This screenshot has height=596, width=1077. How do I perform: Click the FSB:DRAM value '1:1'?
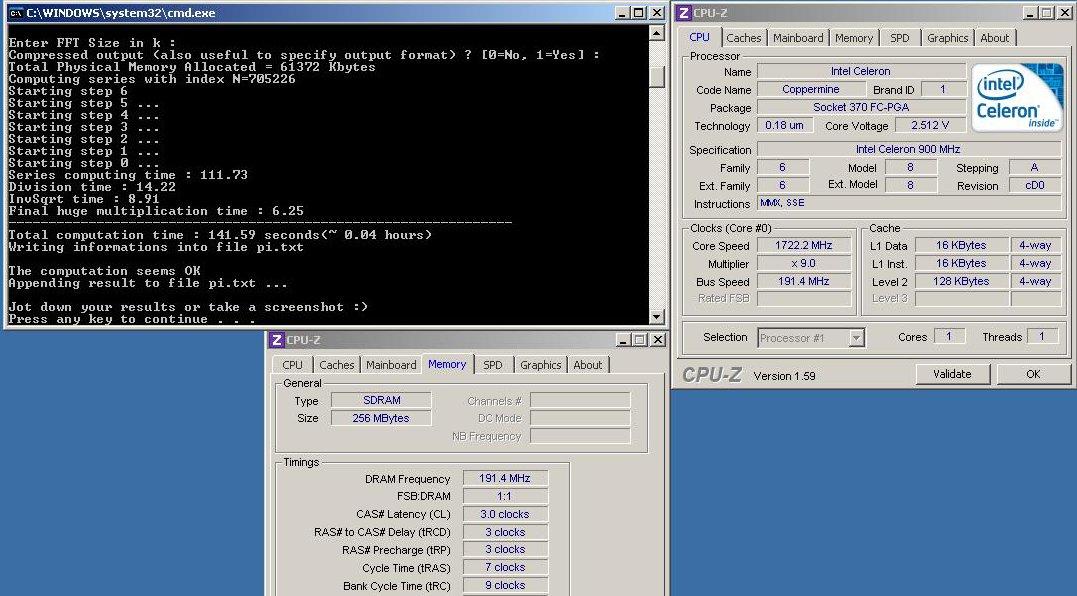[x=506, y=496]
